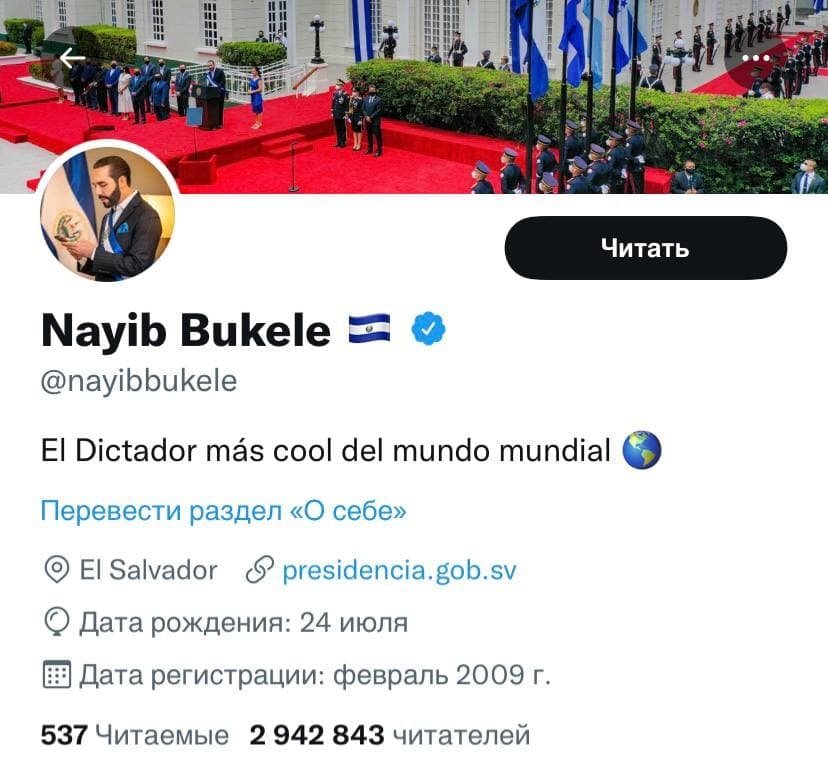Tap the back arrow icon
Viewport: 828px width, 776px height.
72,58
